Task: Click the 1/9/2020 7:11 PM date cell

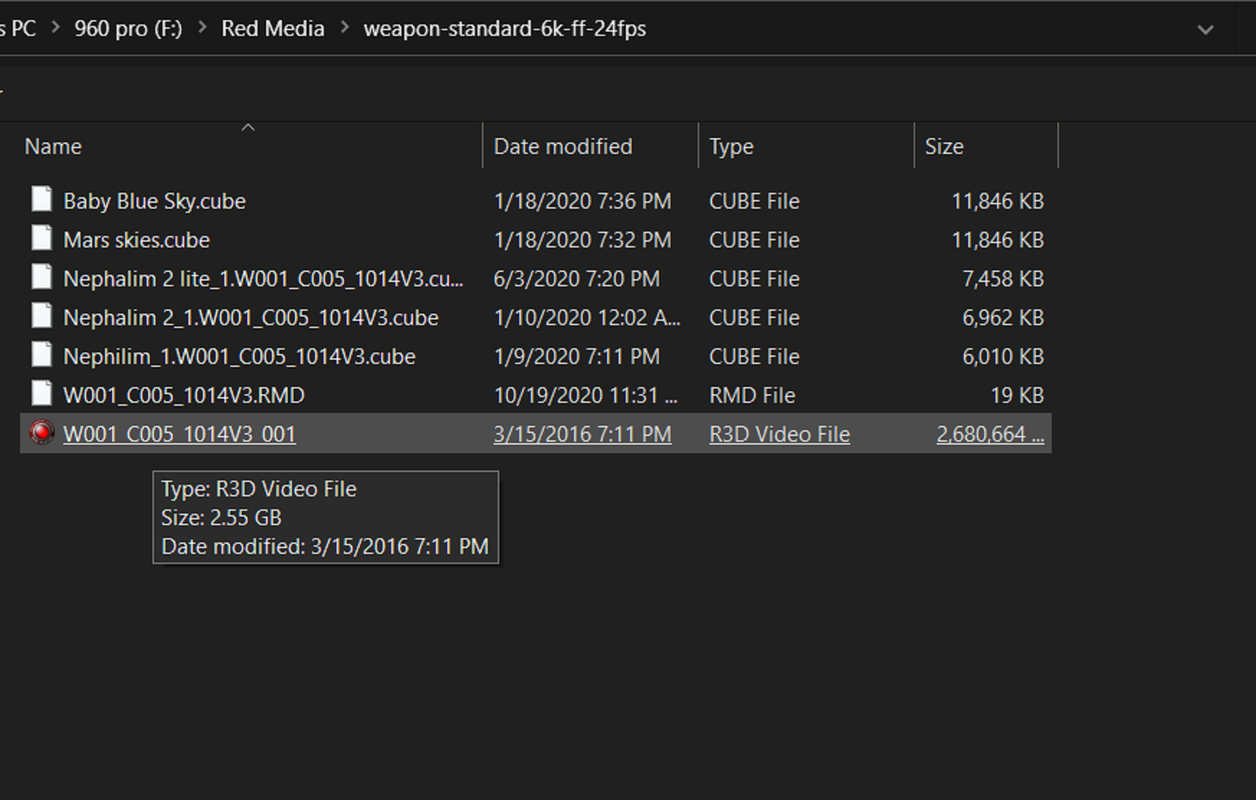Action: [x=577, y=357]
